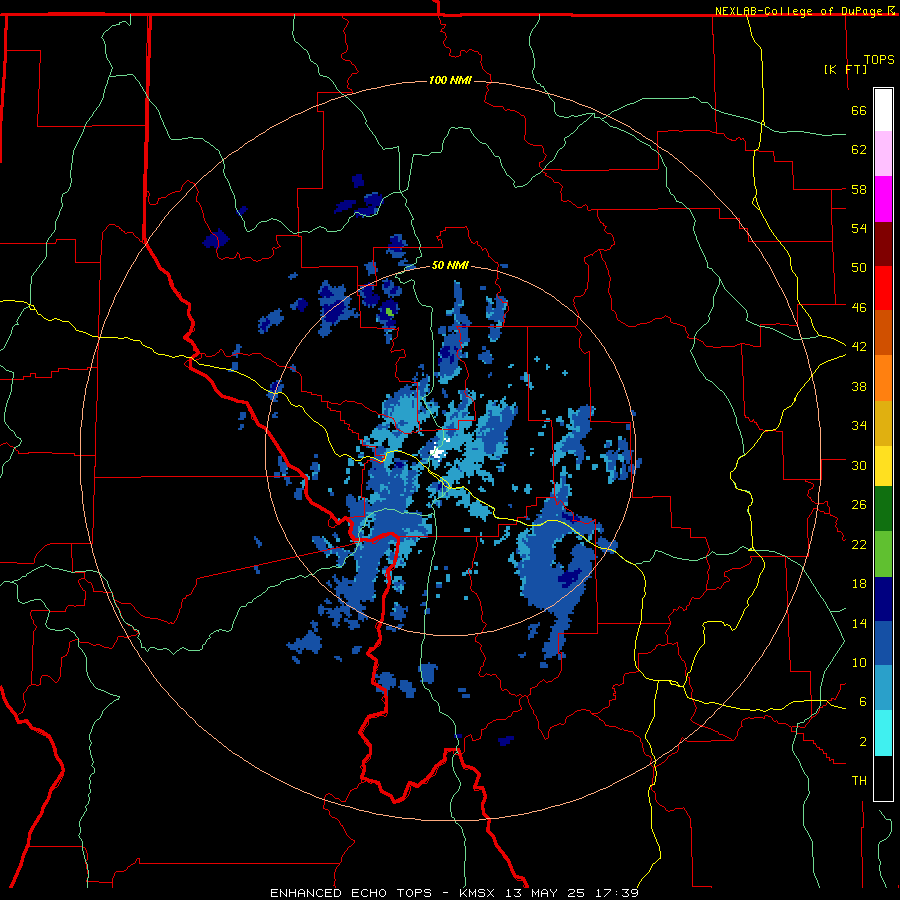Click the "22" legend value
Viewport: 900px width, 900px height.
pos(859,545)
